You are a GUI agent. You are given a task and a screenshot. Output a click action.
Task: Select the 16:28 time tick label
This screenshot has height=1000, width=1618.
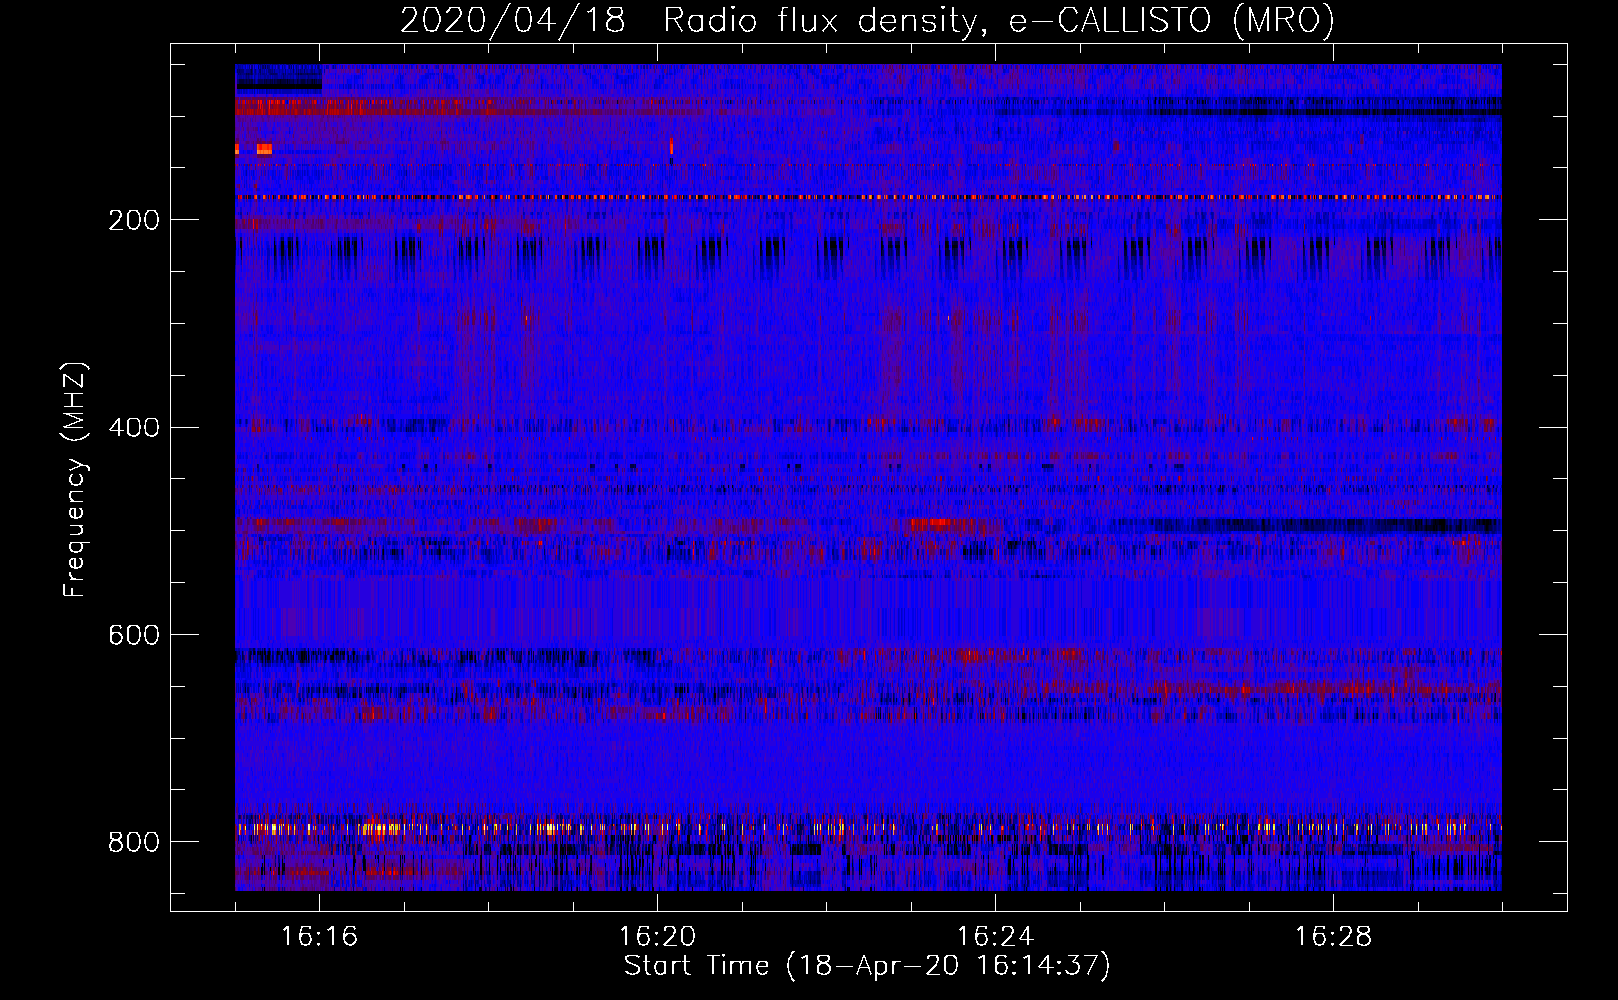pos(1333,936)
